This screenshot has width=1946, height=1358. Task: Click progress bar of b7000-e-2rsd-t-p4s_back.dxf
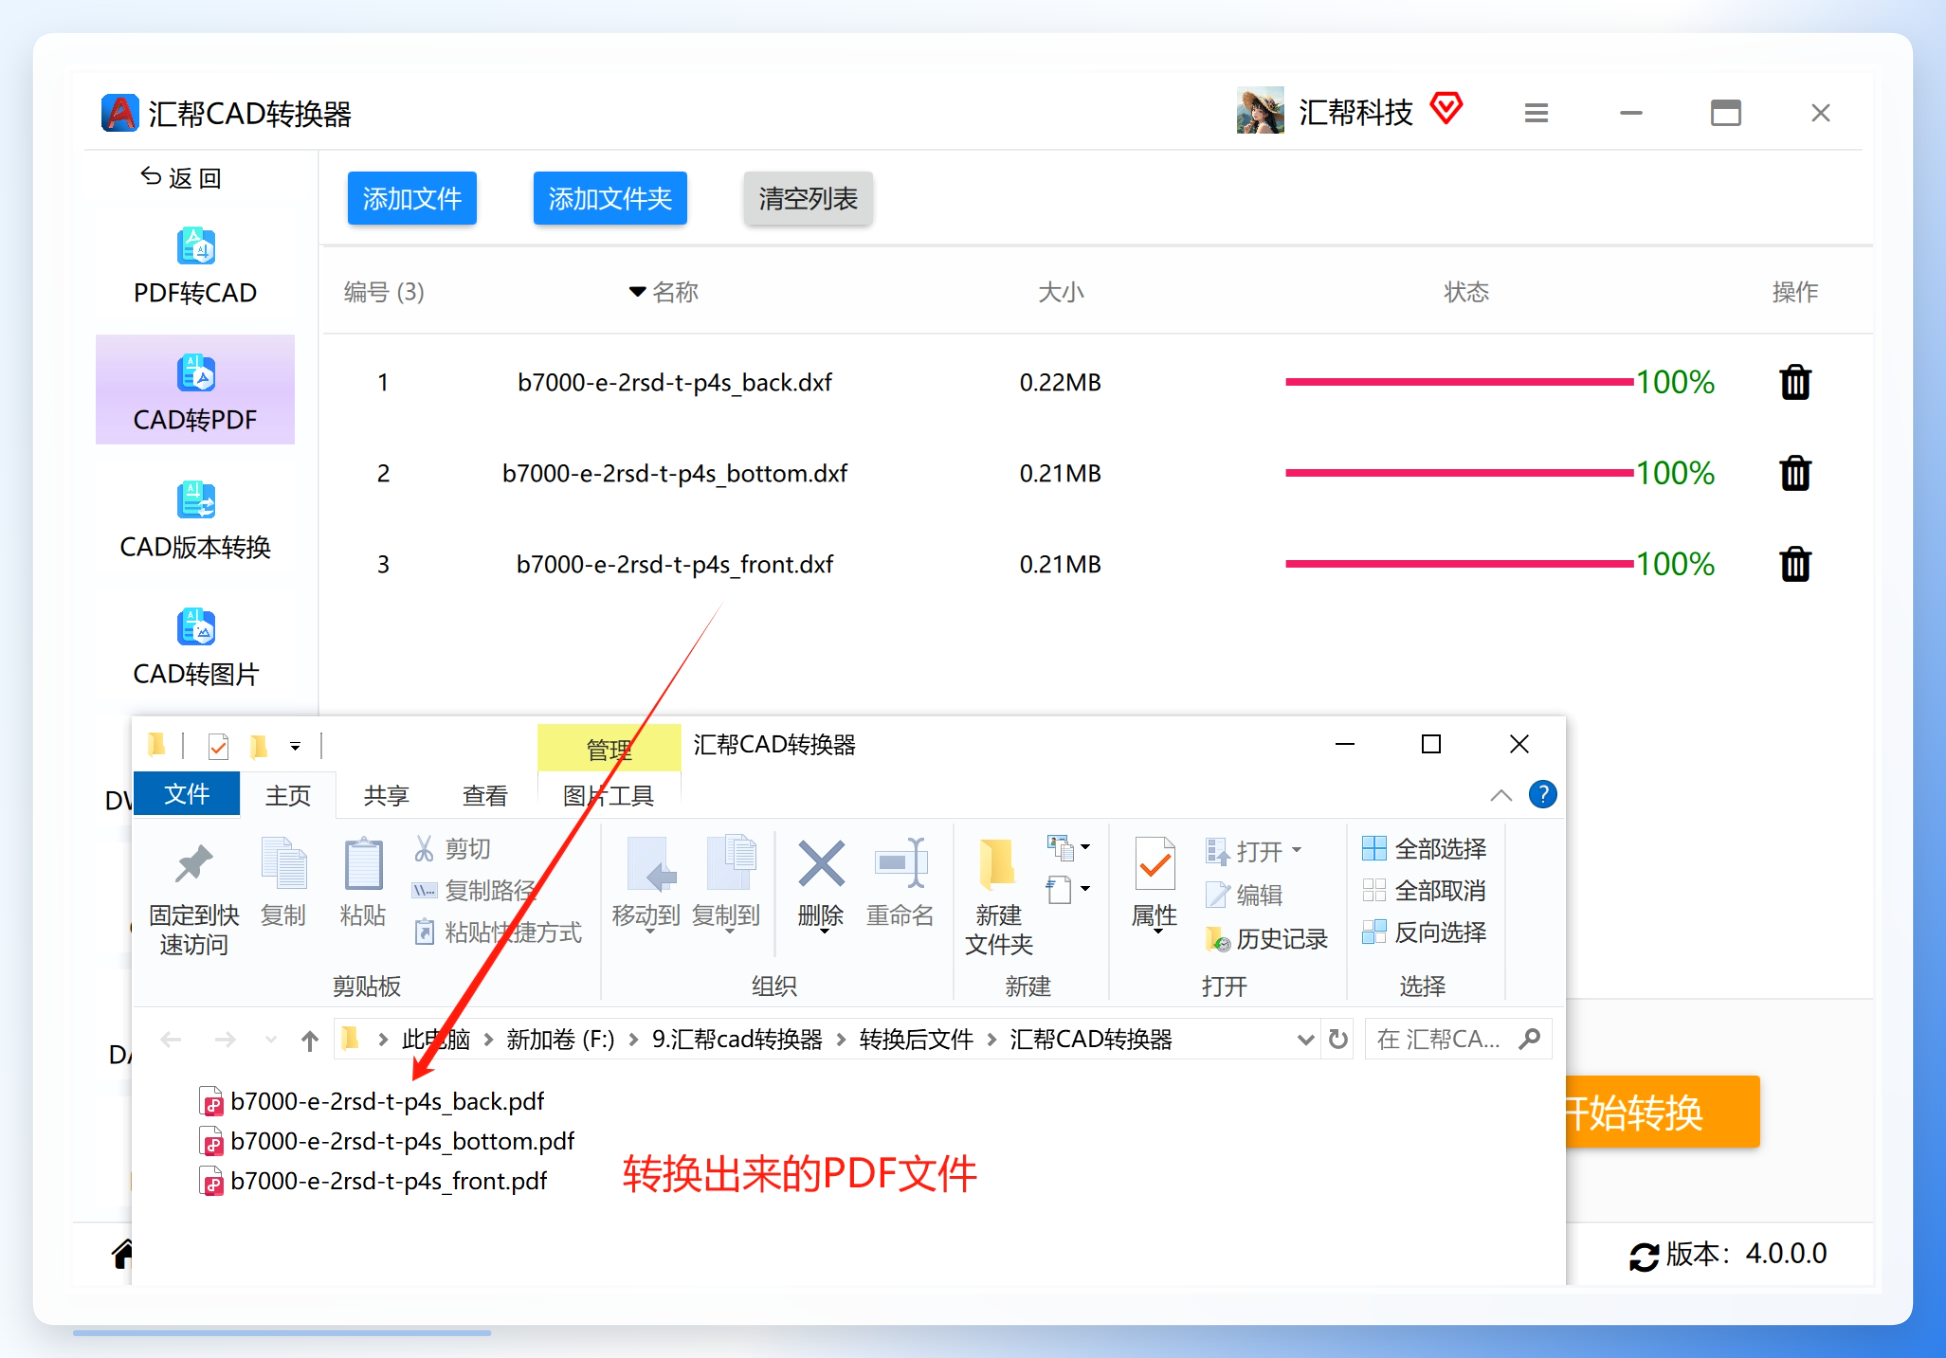point(1460,382)
